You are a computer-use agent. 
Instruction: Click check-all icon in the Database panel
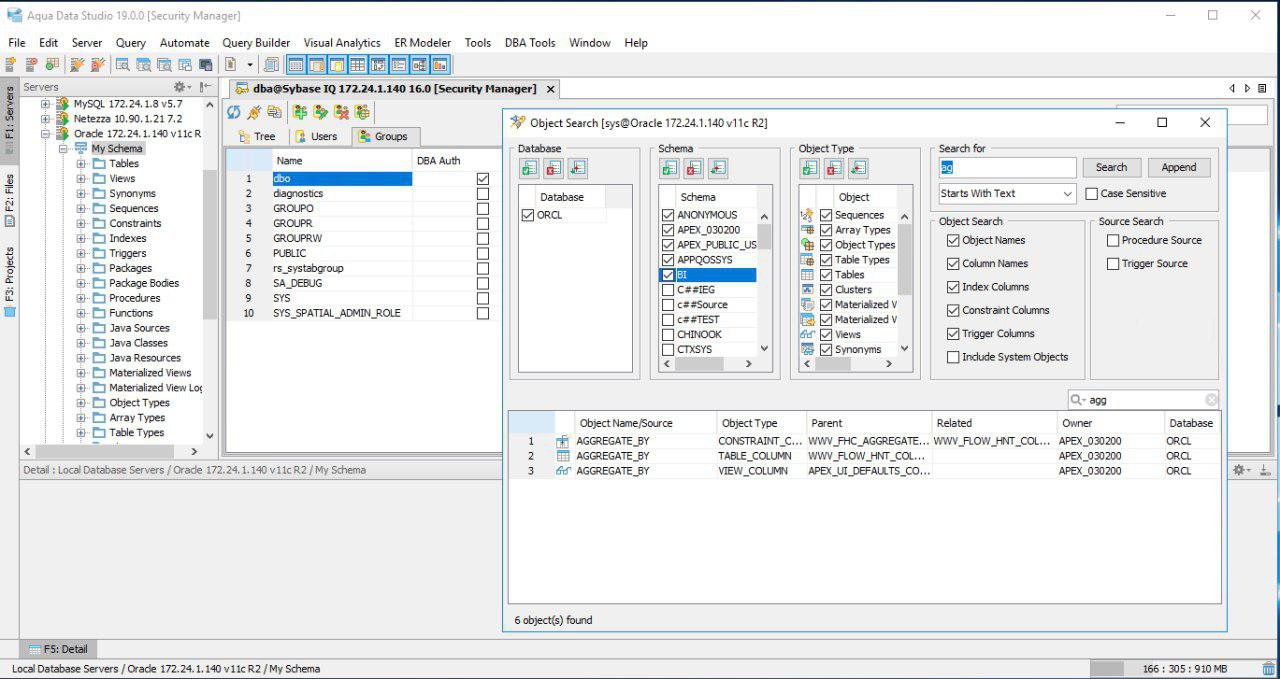pos(530,168)
